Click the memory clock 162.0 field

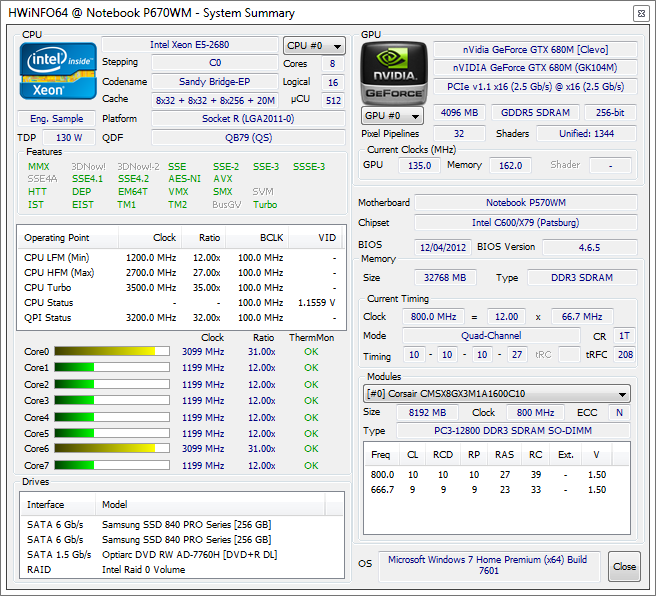[x=510, y=166]
